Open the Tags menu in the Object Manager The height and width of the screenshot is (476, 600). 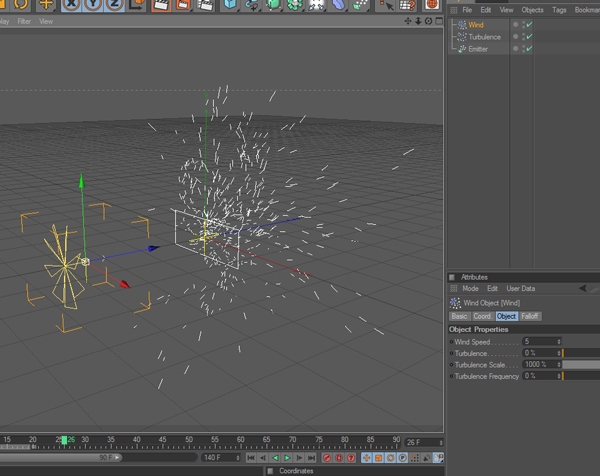[559, 10]
